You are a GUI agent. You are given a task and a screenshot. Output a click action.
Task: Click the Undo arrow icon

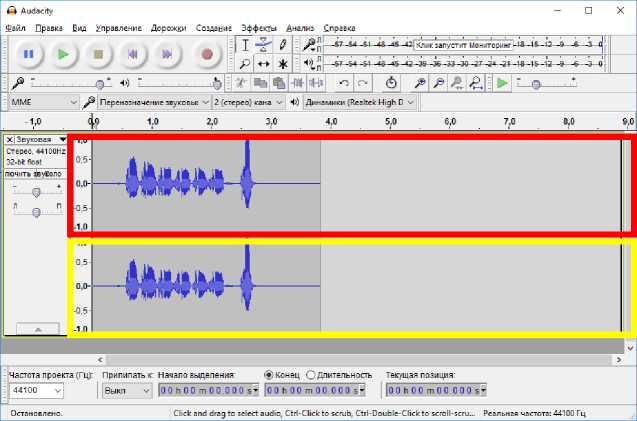(x=345, y=83)
